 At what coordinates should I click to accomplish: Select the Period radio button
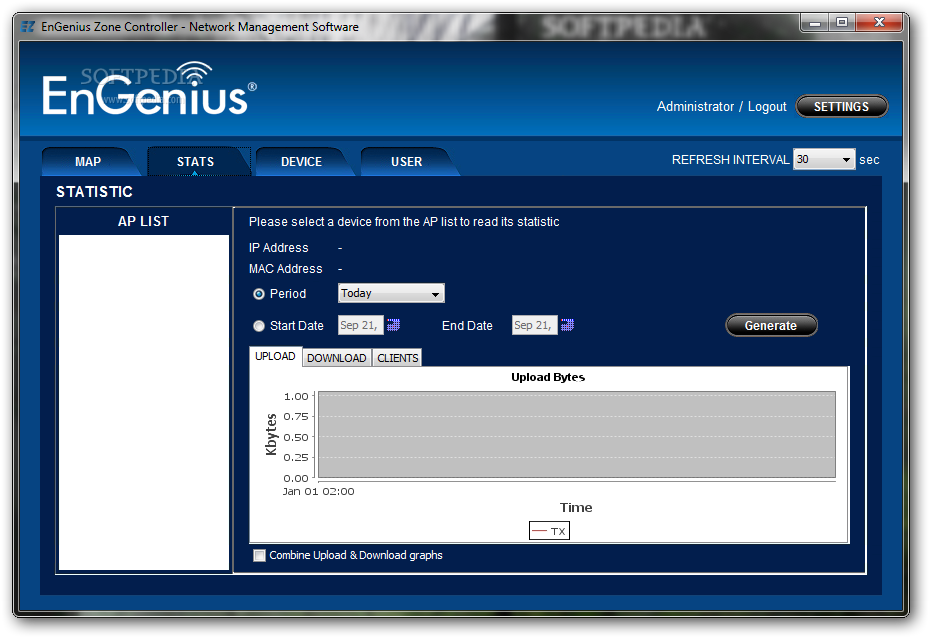pos(259,294)
